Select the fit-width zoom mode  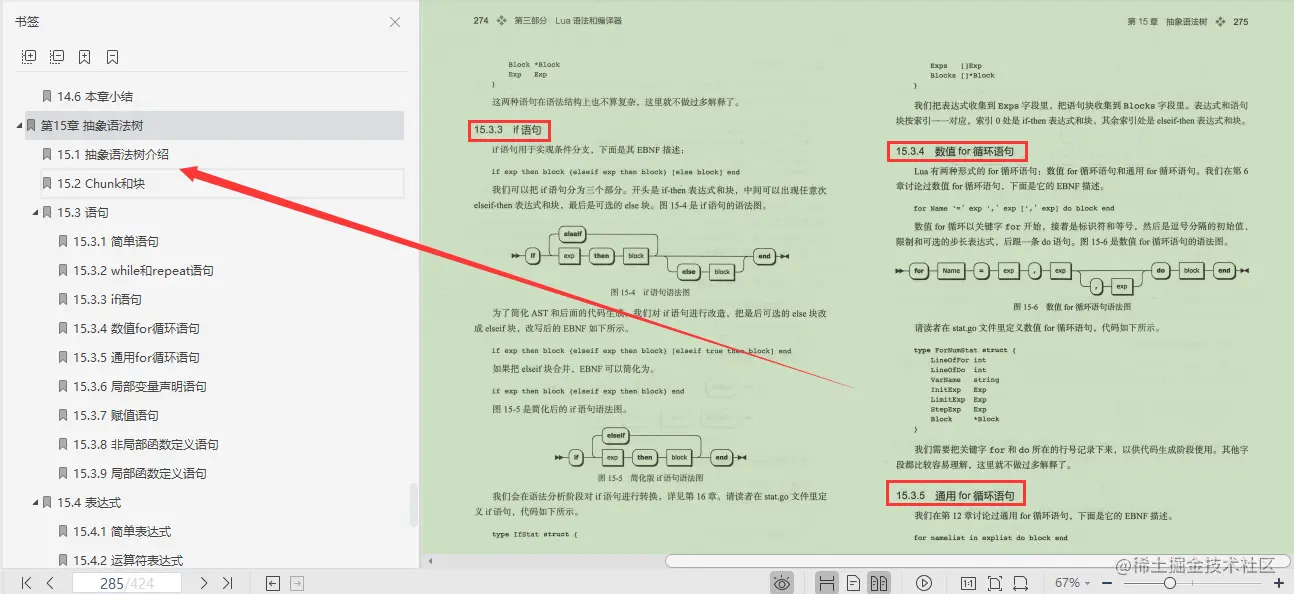click(x=1021, y=582)
